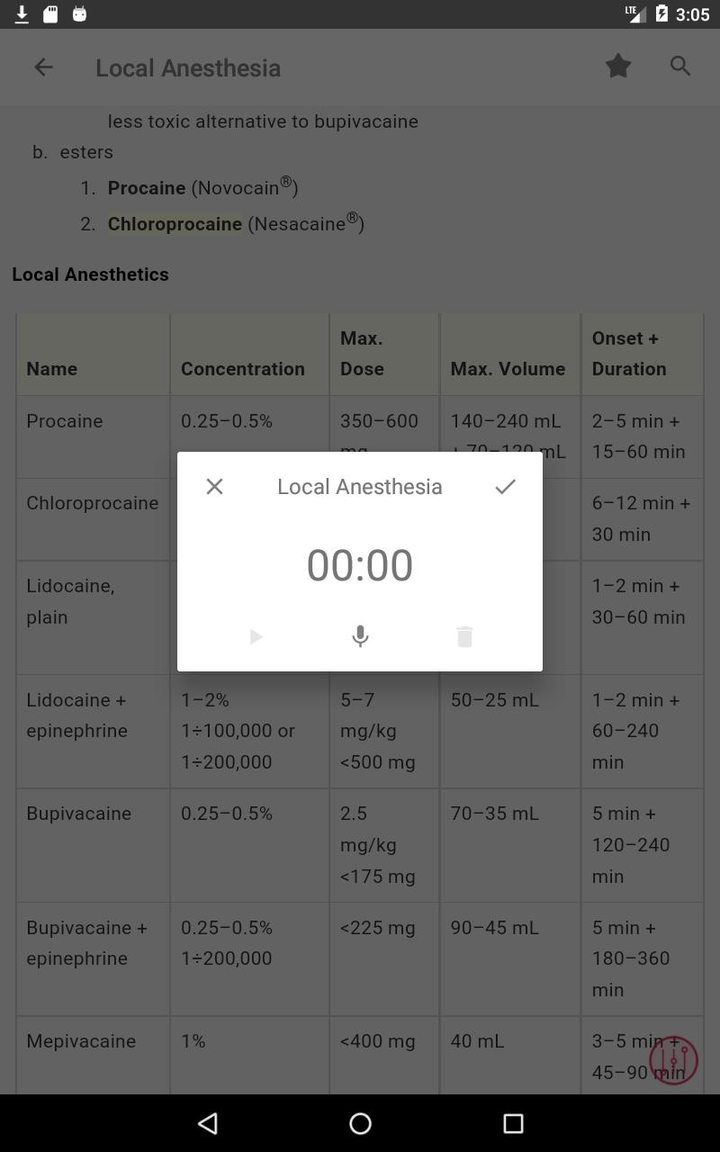Tap the Android debug status icon
The image size is (720, 1152).
pos(79,14)
